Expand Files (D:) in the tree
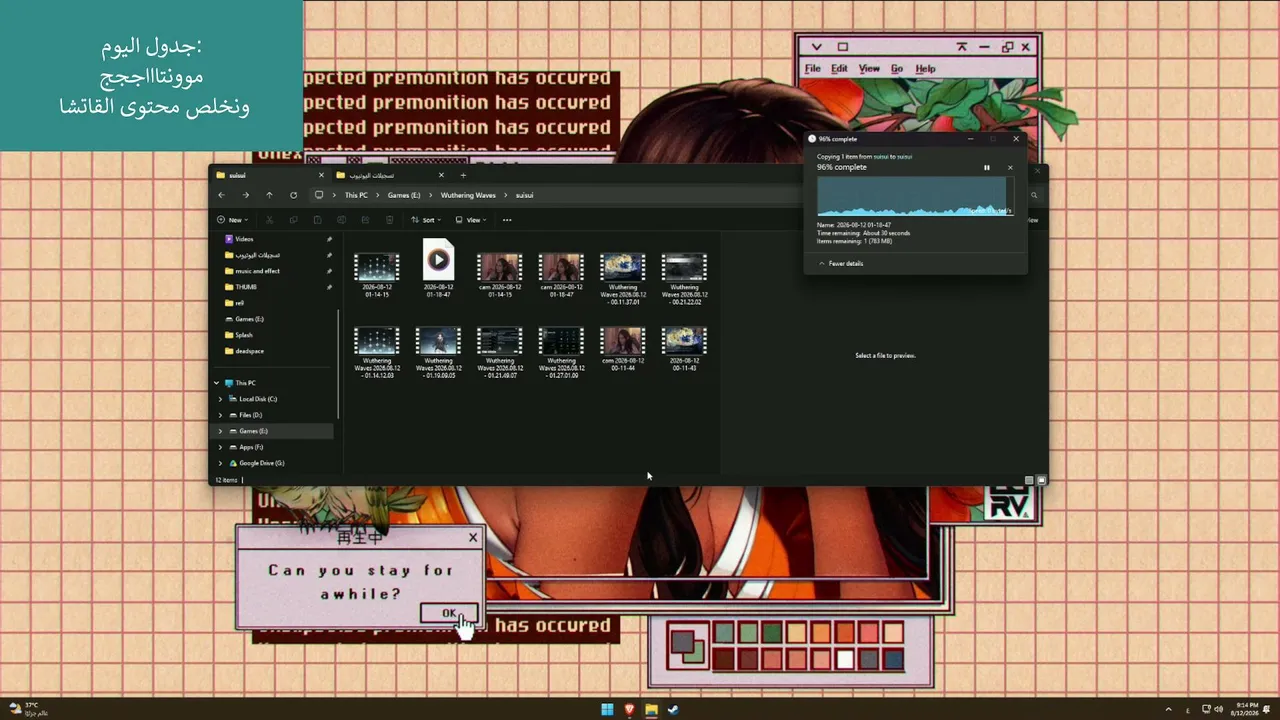The height and width of the screenshot is (720, 1280). pos(221,415)
